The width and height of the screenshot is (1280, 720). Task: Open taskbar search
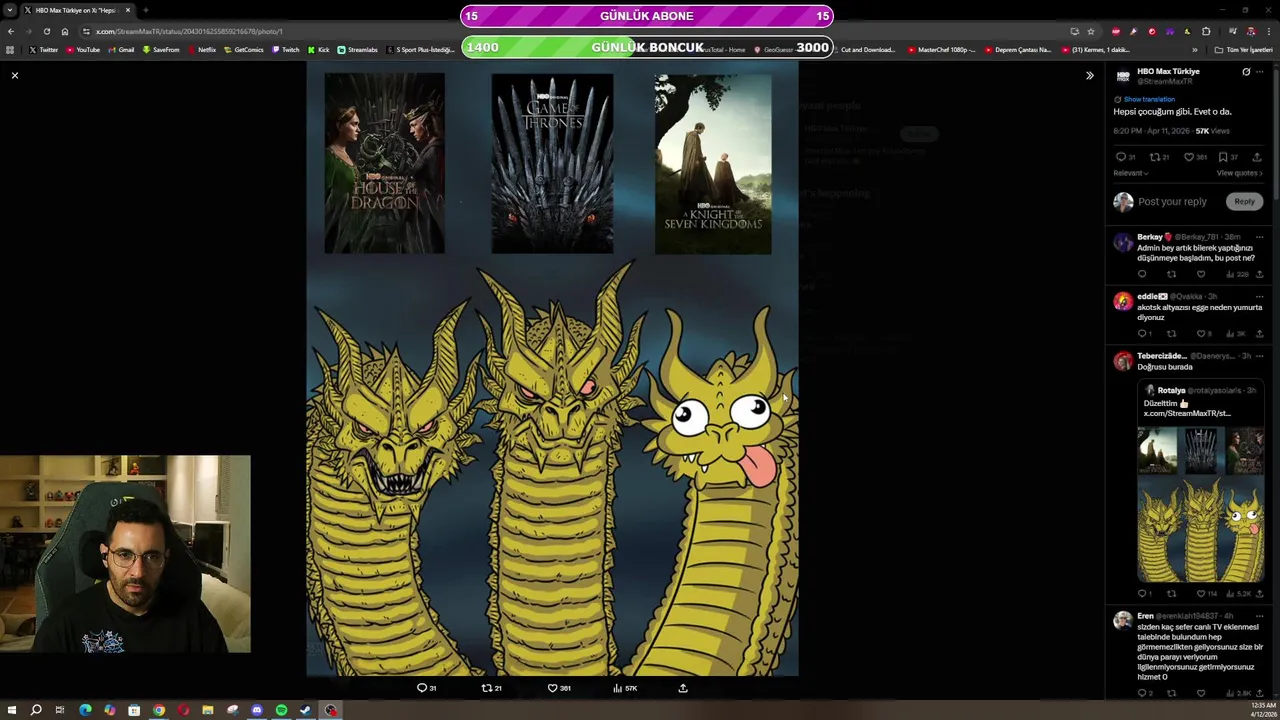coord(35,710)
